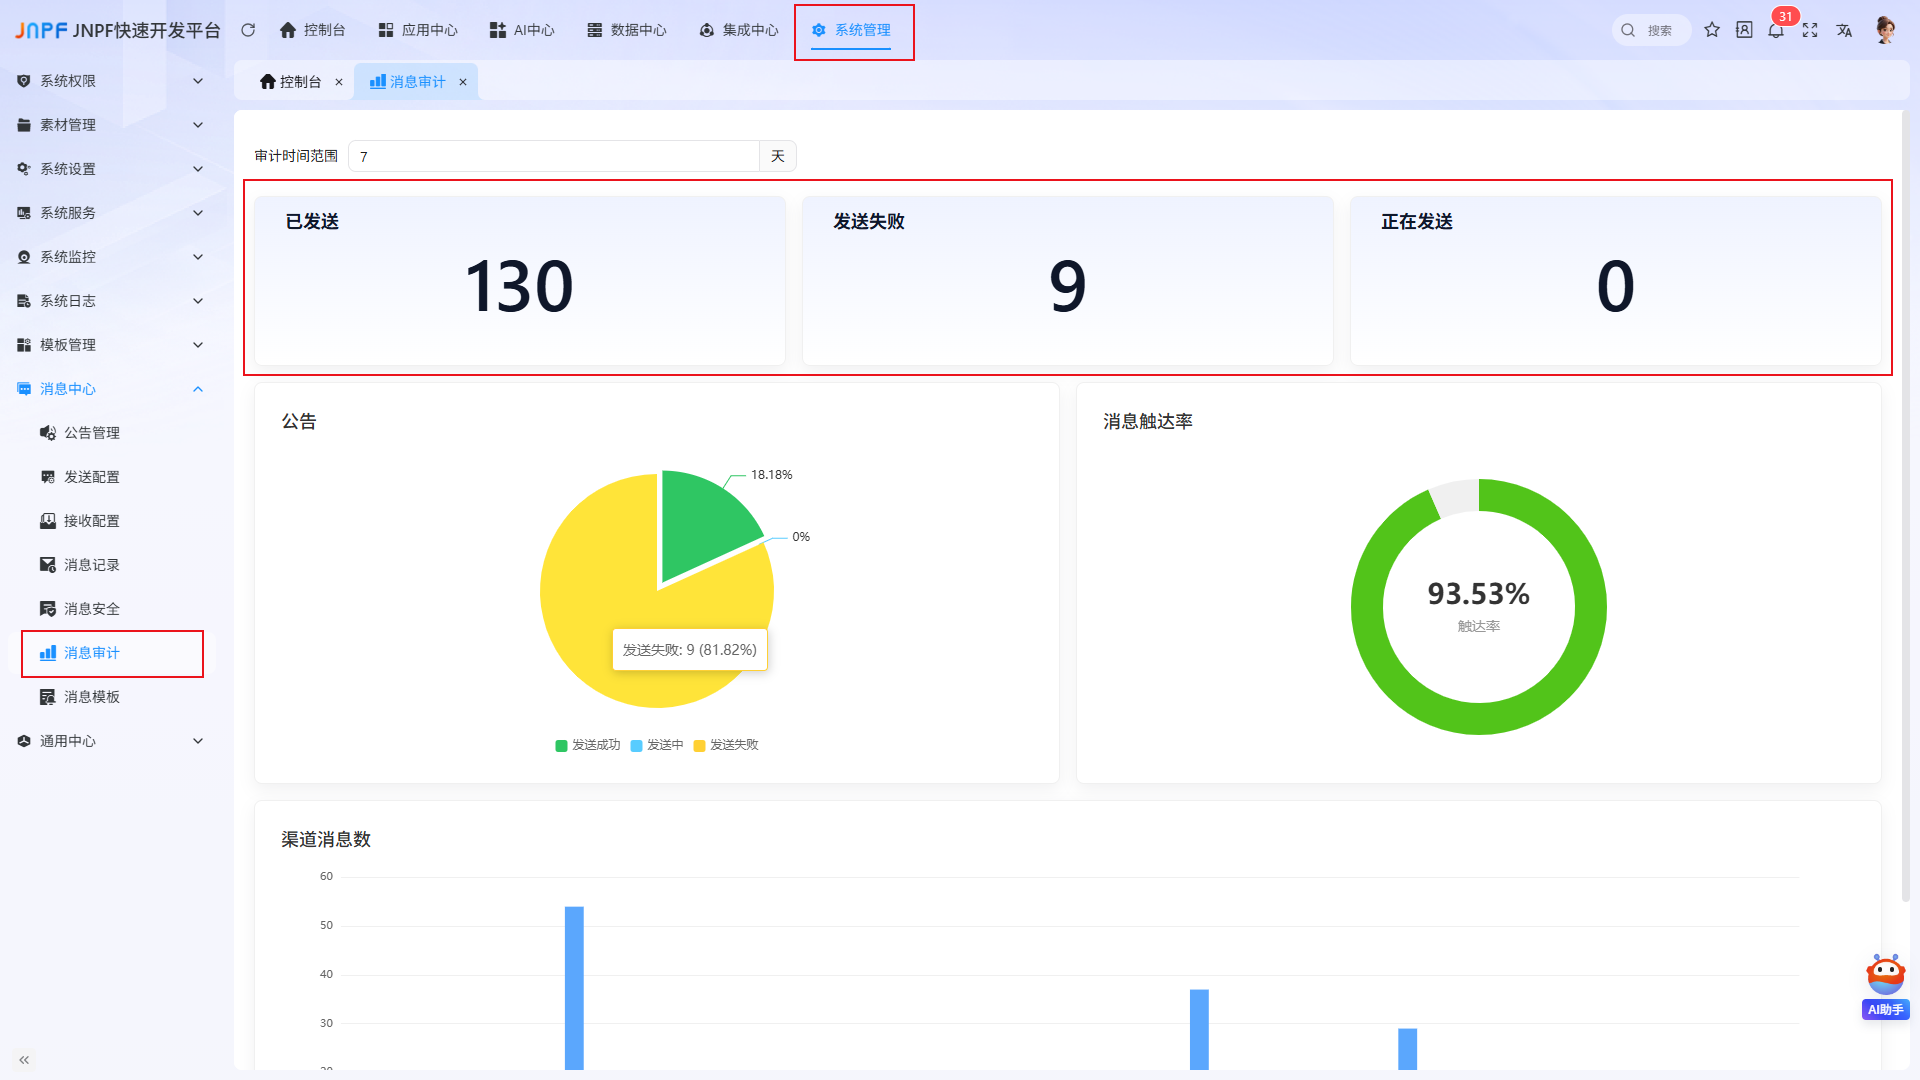
Task: Click the 消息中心 chat icon
Action: point(24,389)
